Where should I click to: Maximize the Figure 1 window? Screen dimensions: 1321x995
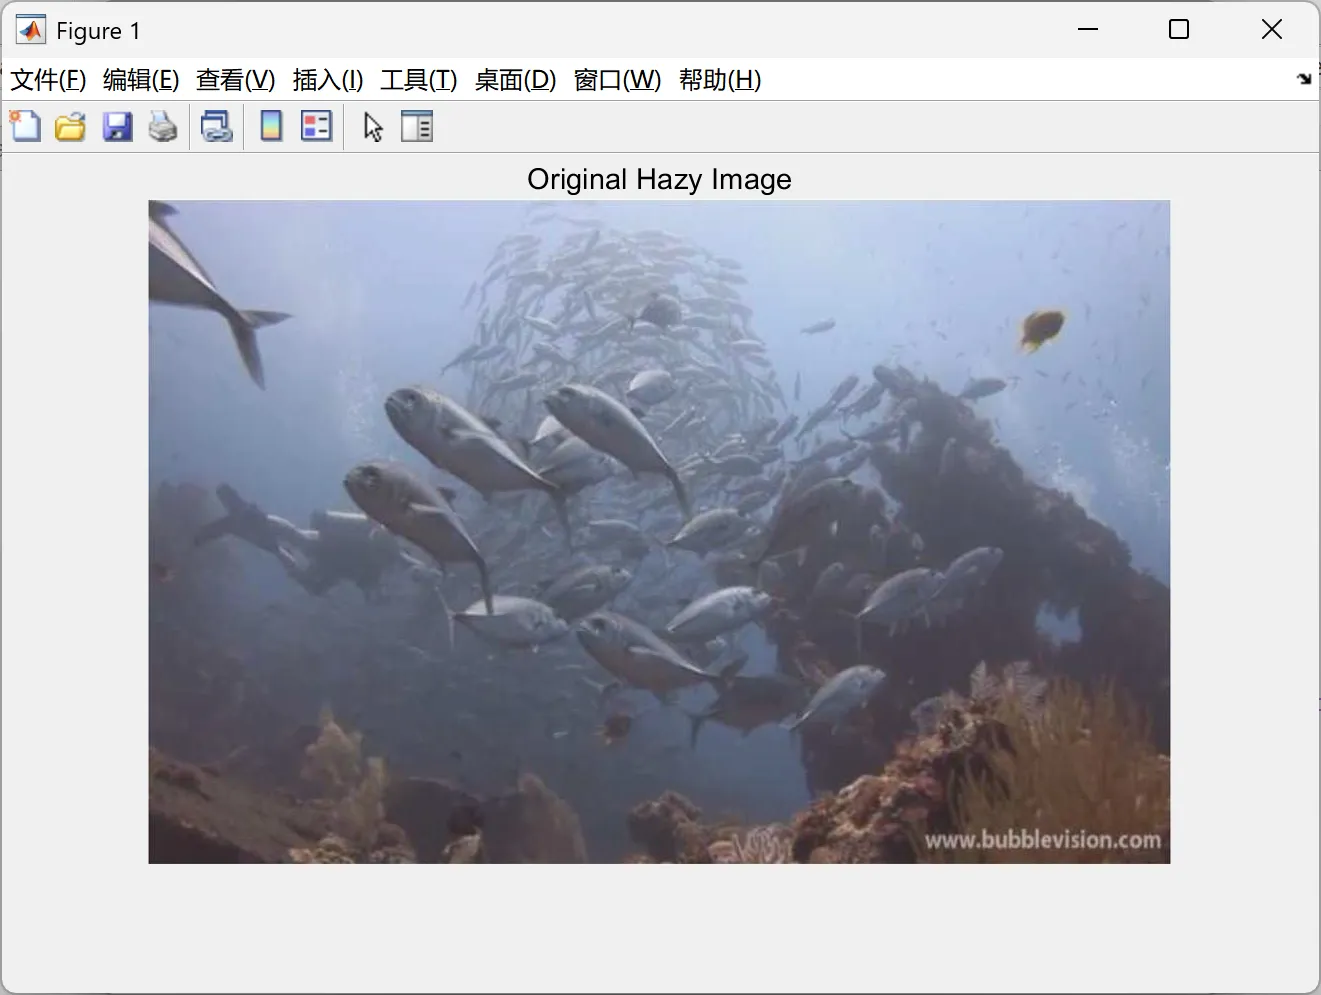coord(1179,30)
